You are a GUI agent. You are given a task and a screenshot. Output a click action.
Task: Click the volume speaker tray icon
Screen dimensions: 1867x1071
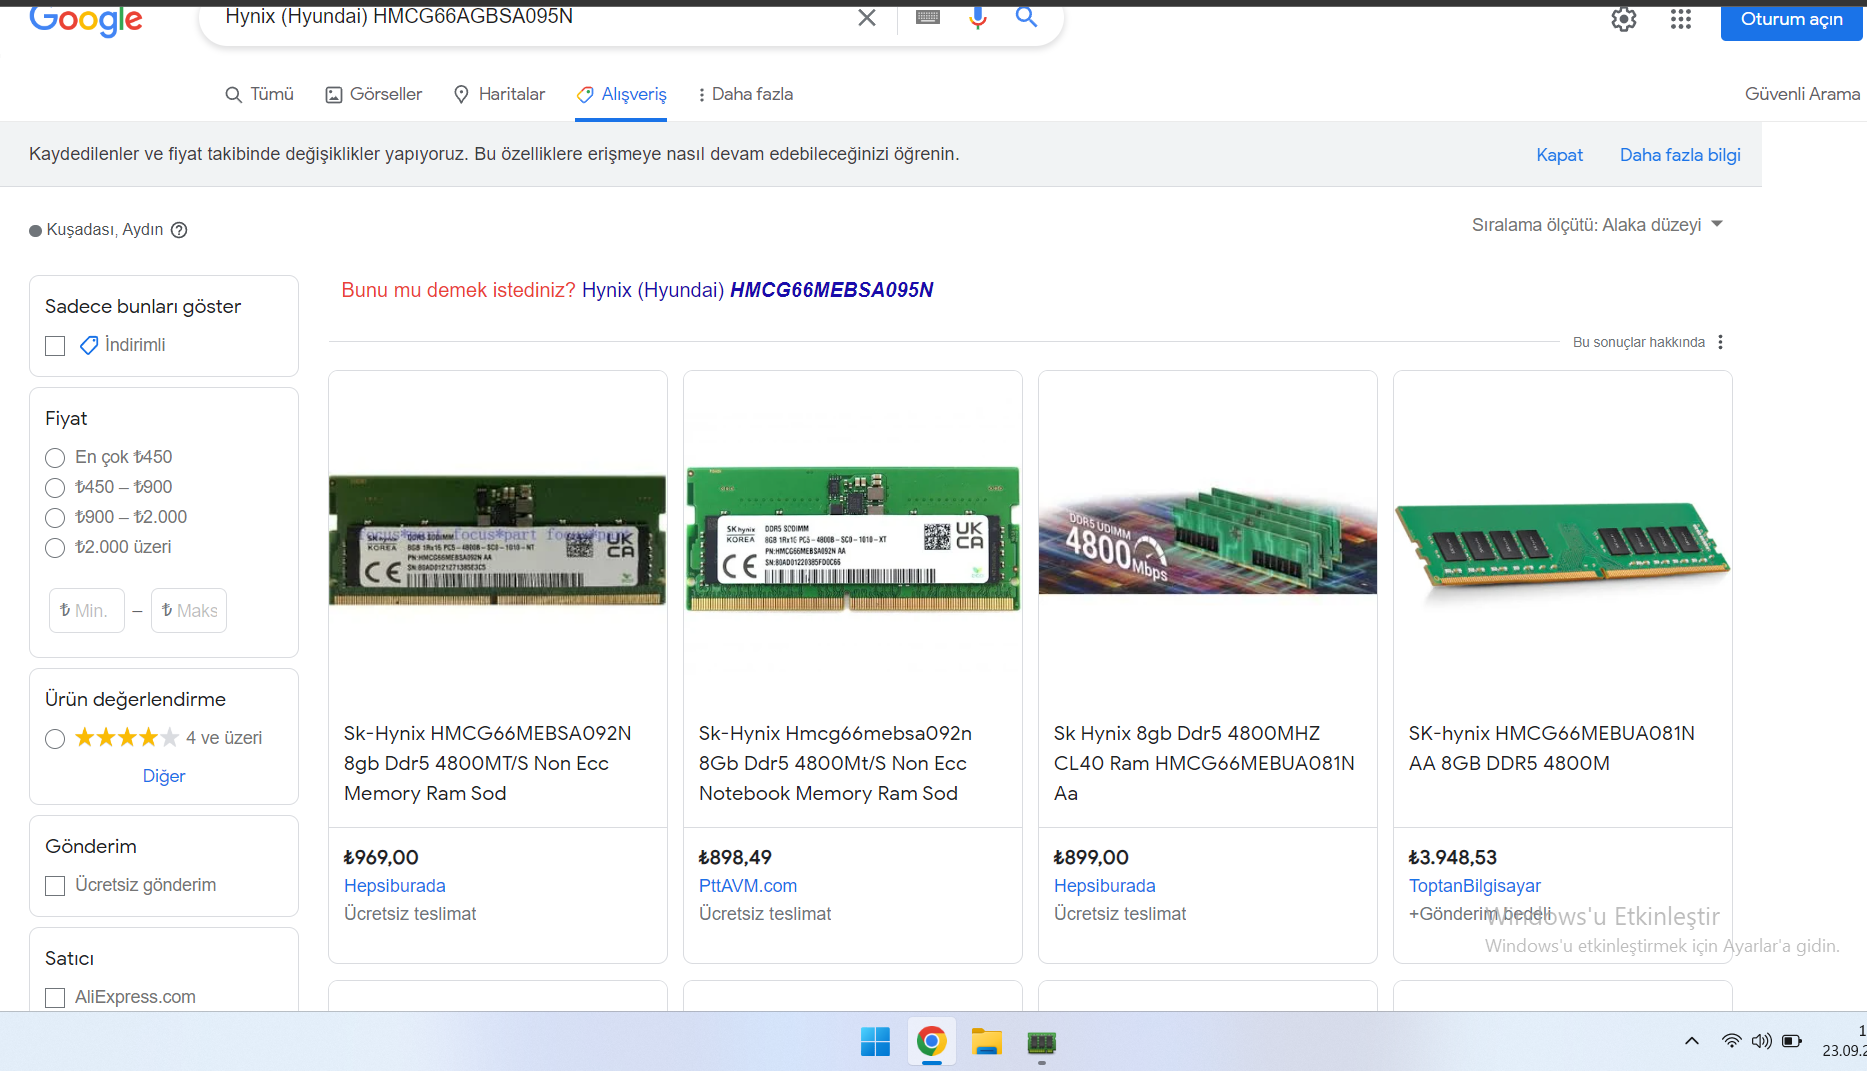click(x=1761, y=1041)
